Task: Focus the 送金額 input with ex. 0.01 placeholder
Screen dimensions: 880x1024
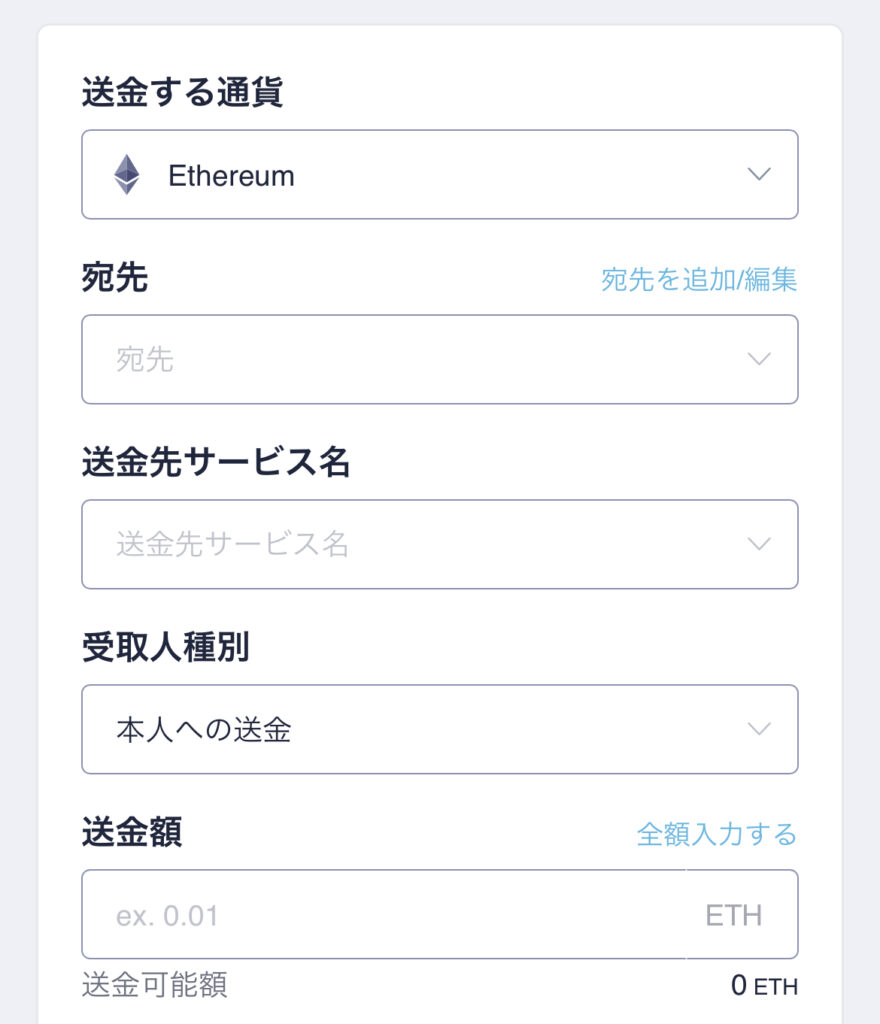Action: [384, 914]
